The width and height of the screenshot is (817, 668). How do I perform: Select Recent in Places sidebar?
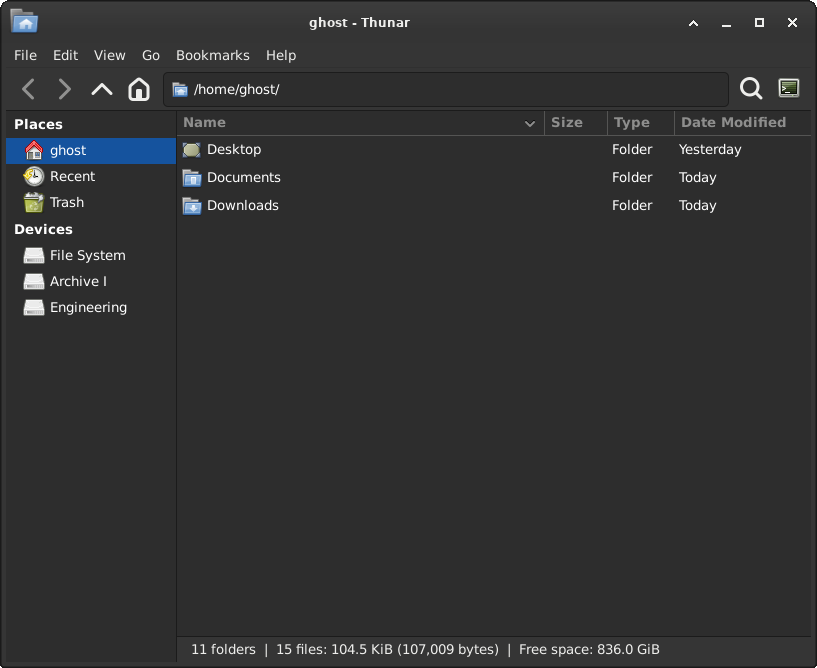[x=91, y=177]
